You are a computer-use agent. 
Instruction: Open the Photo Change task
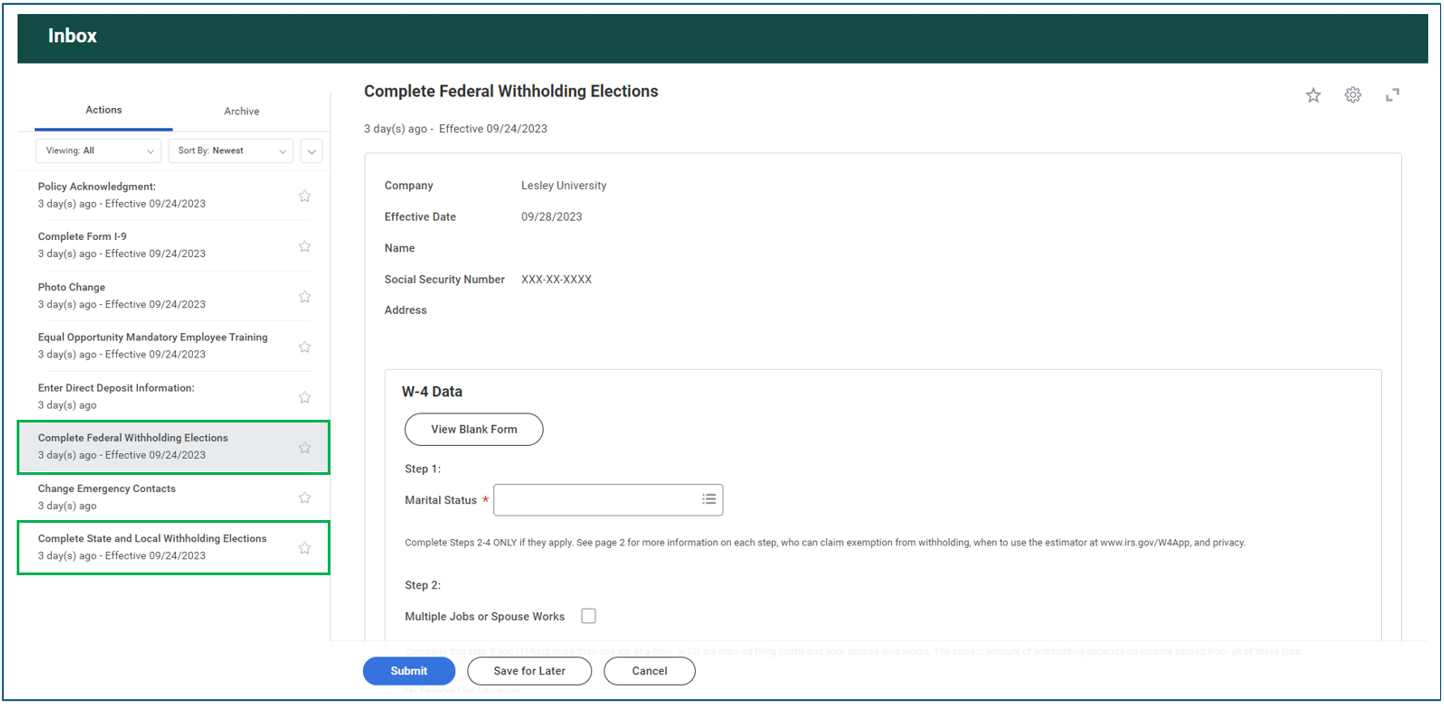point(173,296)
